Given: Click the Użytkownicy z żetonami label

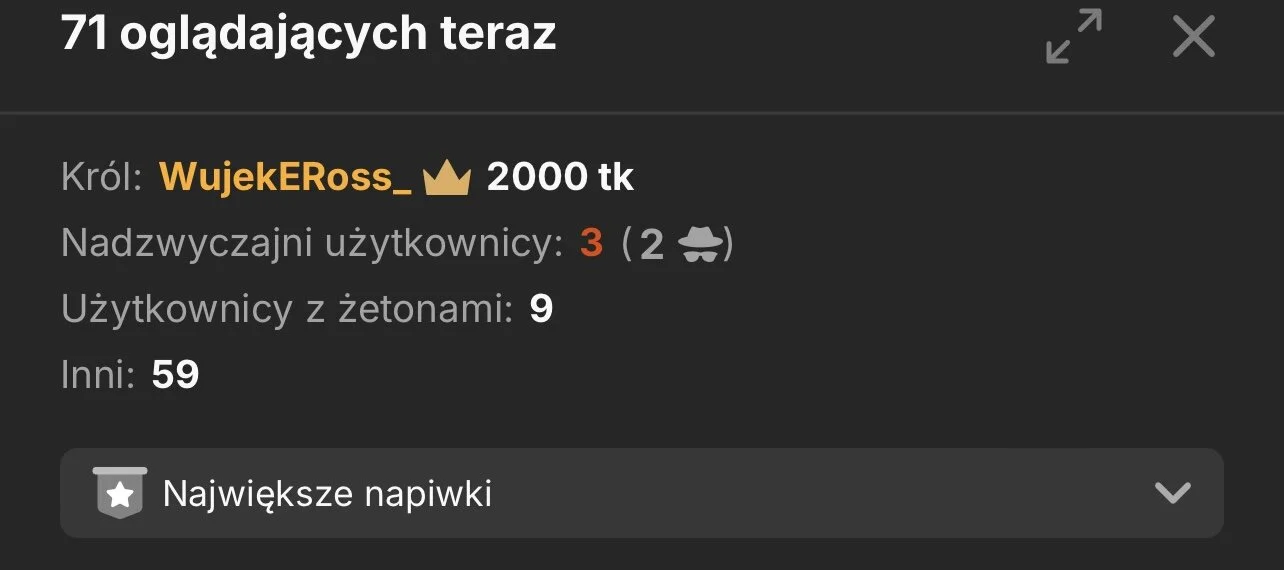Looking at the screenshot, I should pyautogui.click(x=287, y=310).
